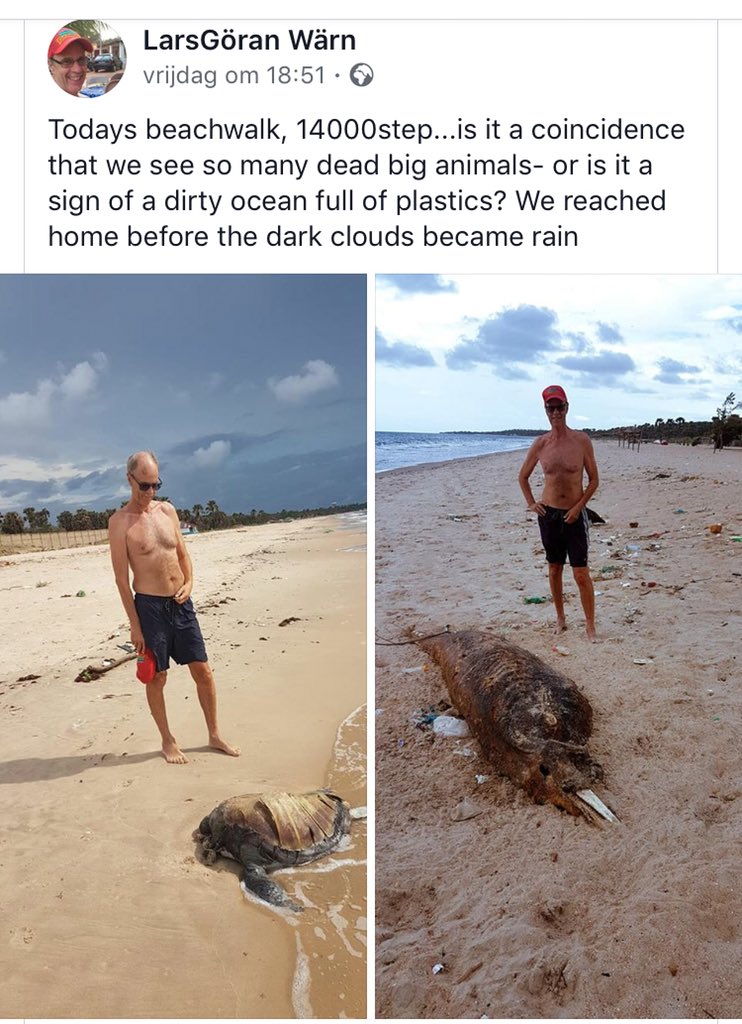The image size is (742, 1024).
Task: Click the man looking down, left photo
Action: pos(167,604)
